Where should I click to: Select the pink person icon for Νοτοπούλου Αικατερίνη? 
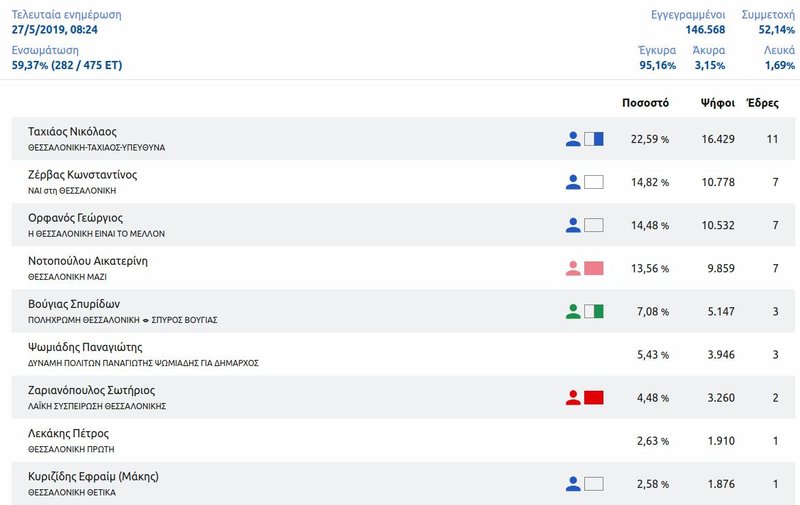(573, 268)
